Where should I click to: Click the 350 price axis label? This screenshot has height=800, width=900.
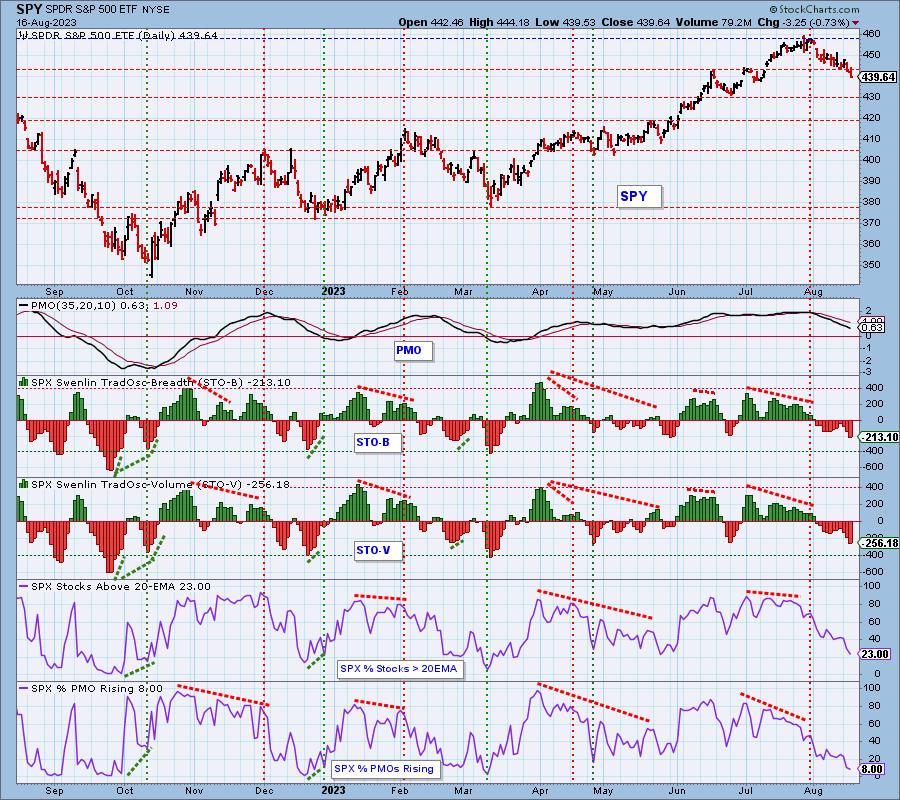872,265
